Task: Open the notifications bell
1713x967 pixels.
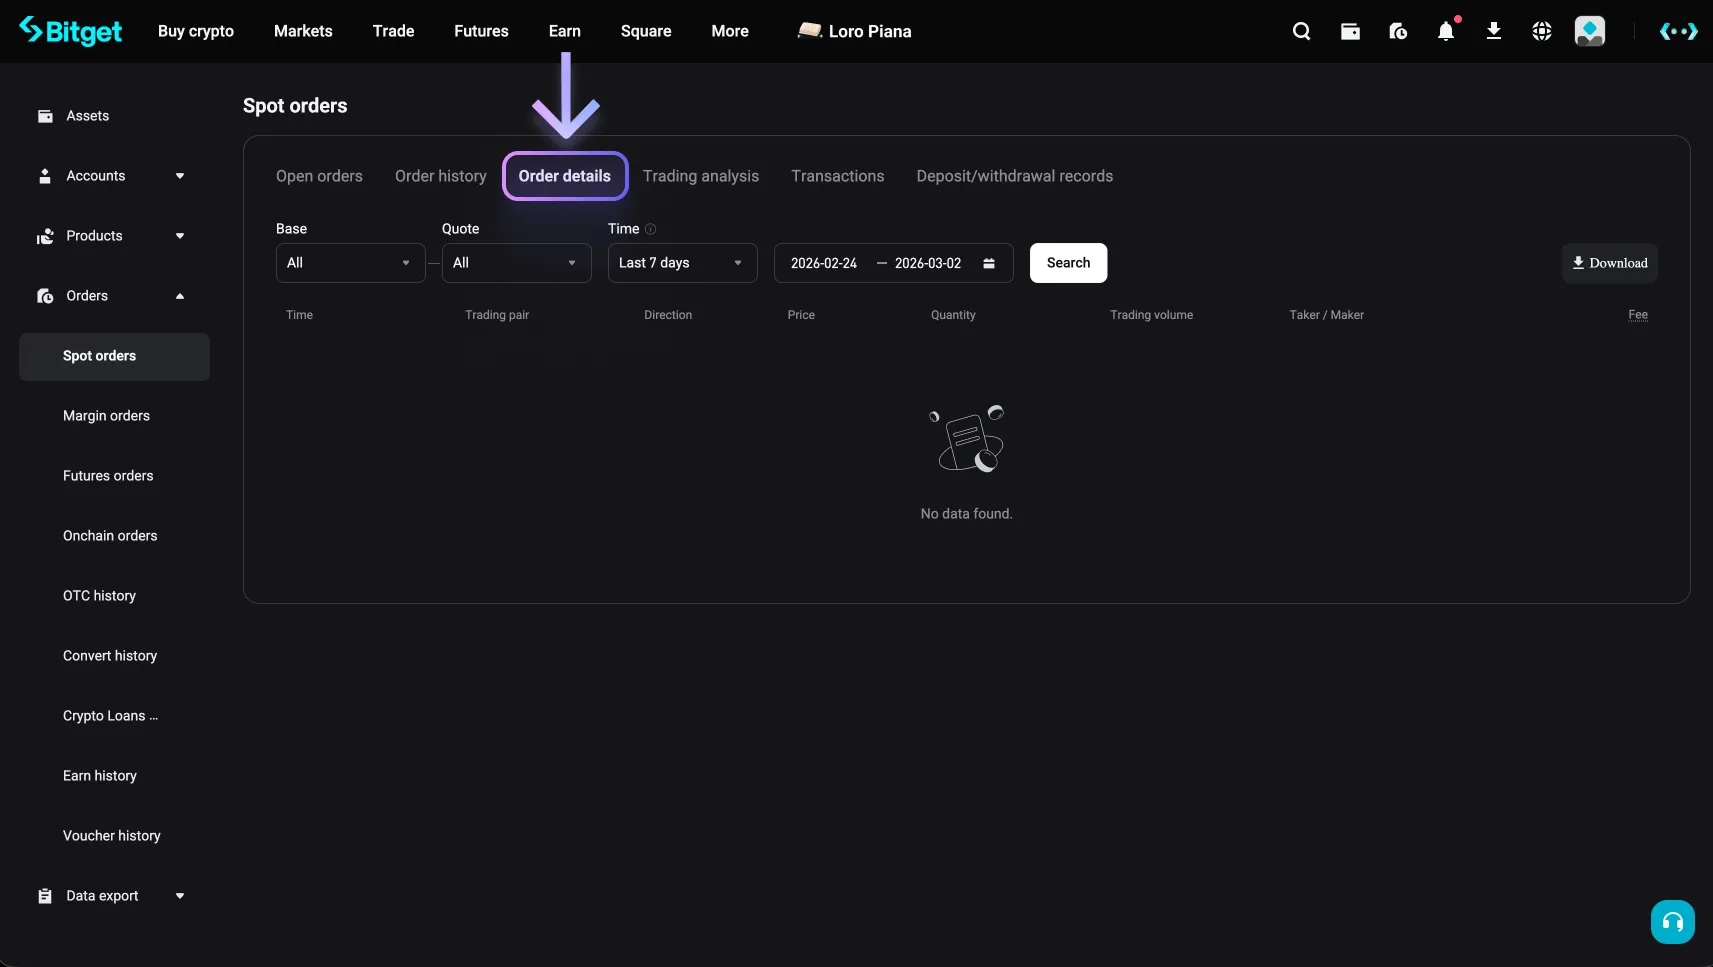Action: tap(1446, 32)
